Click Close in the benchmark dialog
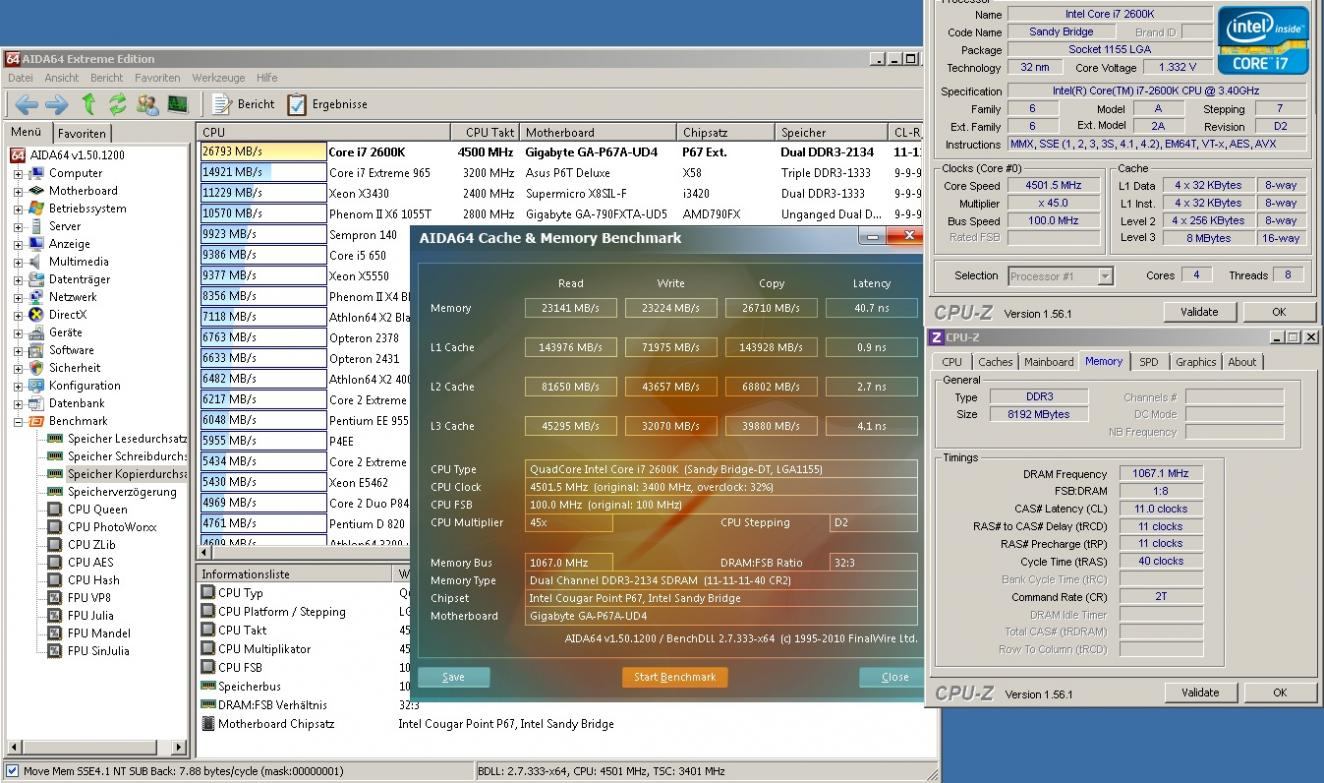The width and height of the screenshot is (1324, 783). pos(890,677)
